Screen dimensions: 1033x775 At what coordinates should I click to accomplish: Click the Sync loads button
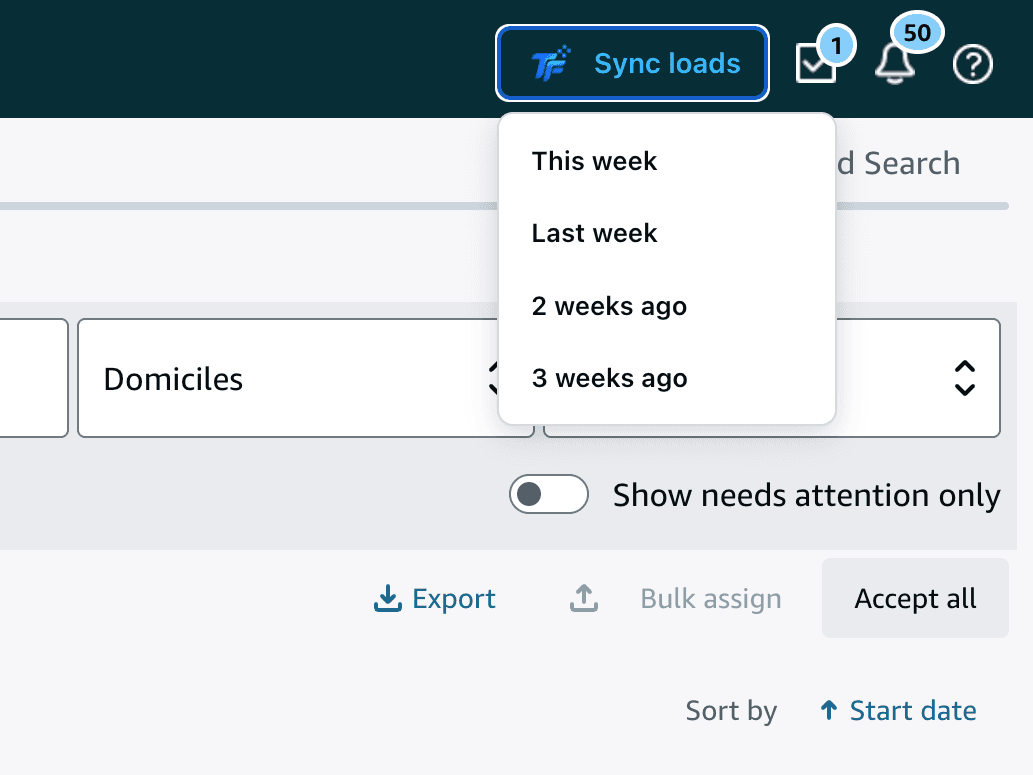coord(632,63)
